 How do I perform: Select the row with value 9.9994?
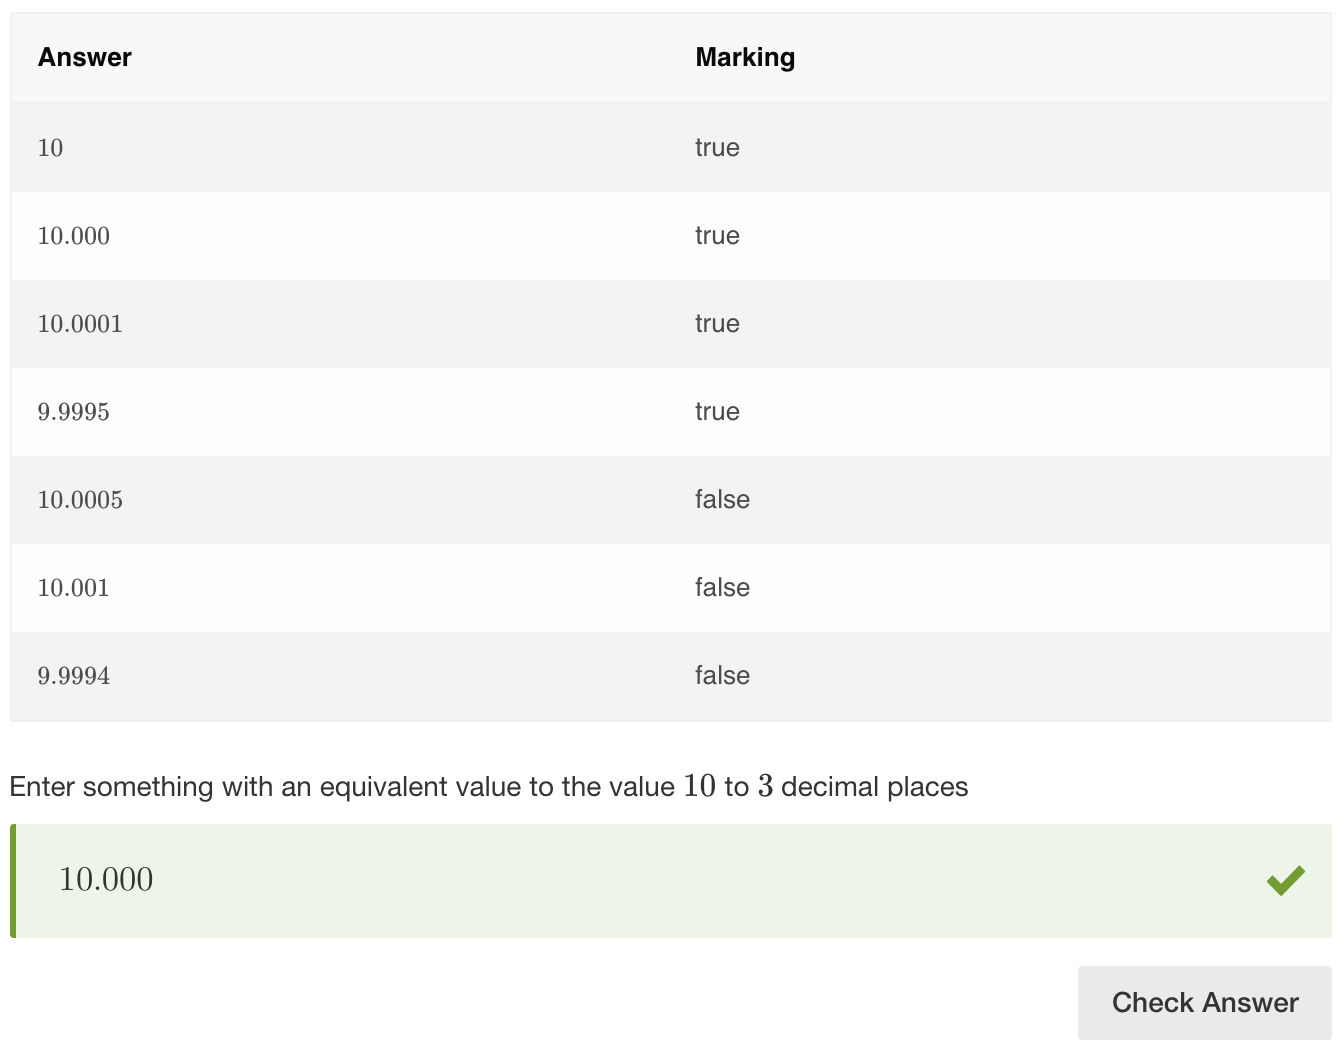(400, 676)
